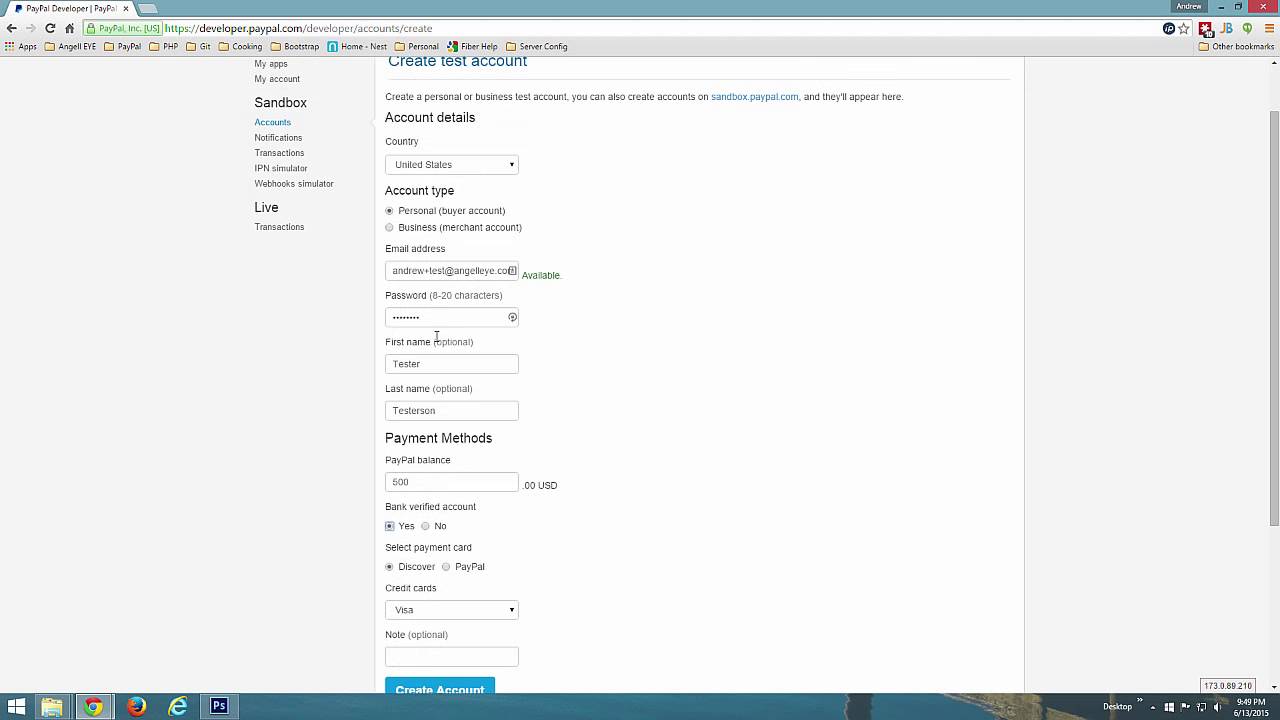Screen dimensions: 1280x720
Task: Open the PayPal bookmarks folder
Action: coord(123,46)
